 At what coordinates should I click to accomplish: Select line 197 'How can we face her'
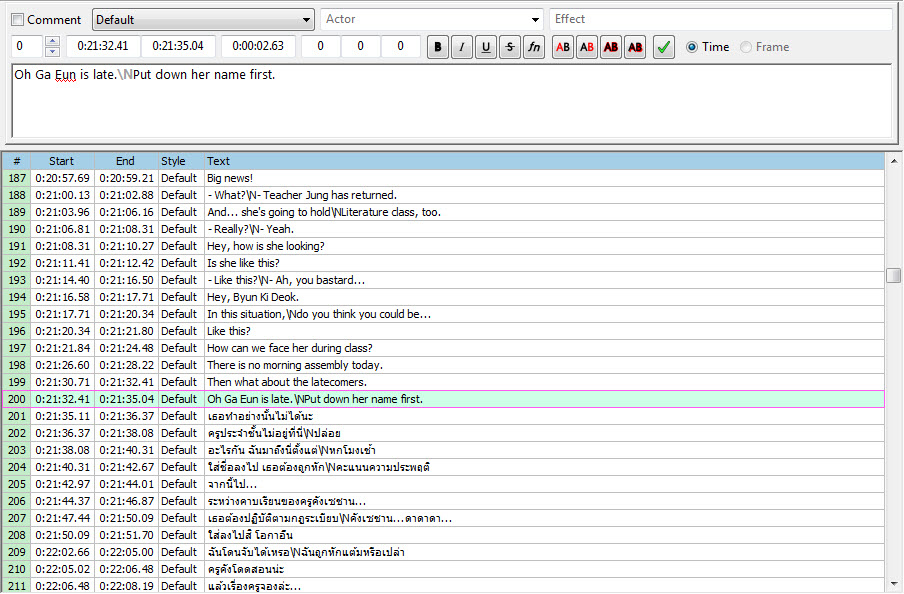click(443, 348)
